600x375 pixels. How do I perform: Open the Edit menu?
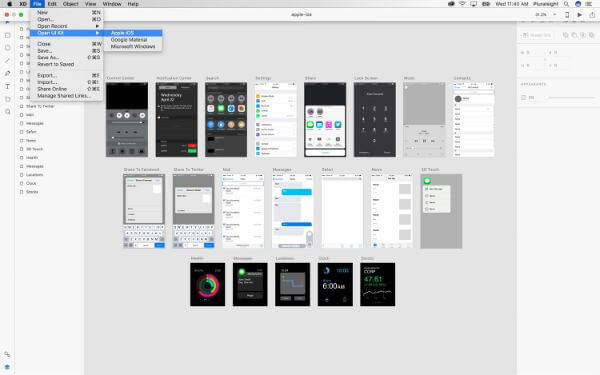(x=52, y=4)
